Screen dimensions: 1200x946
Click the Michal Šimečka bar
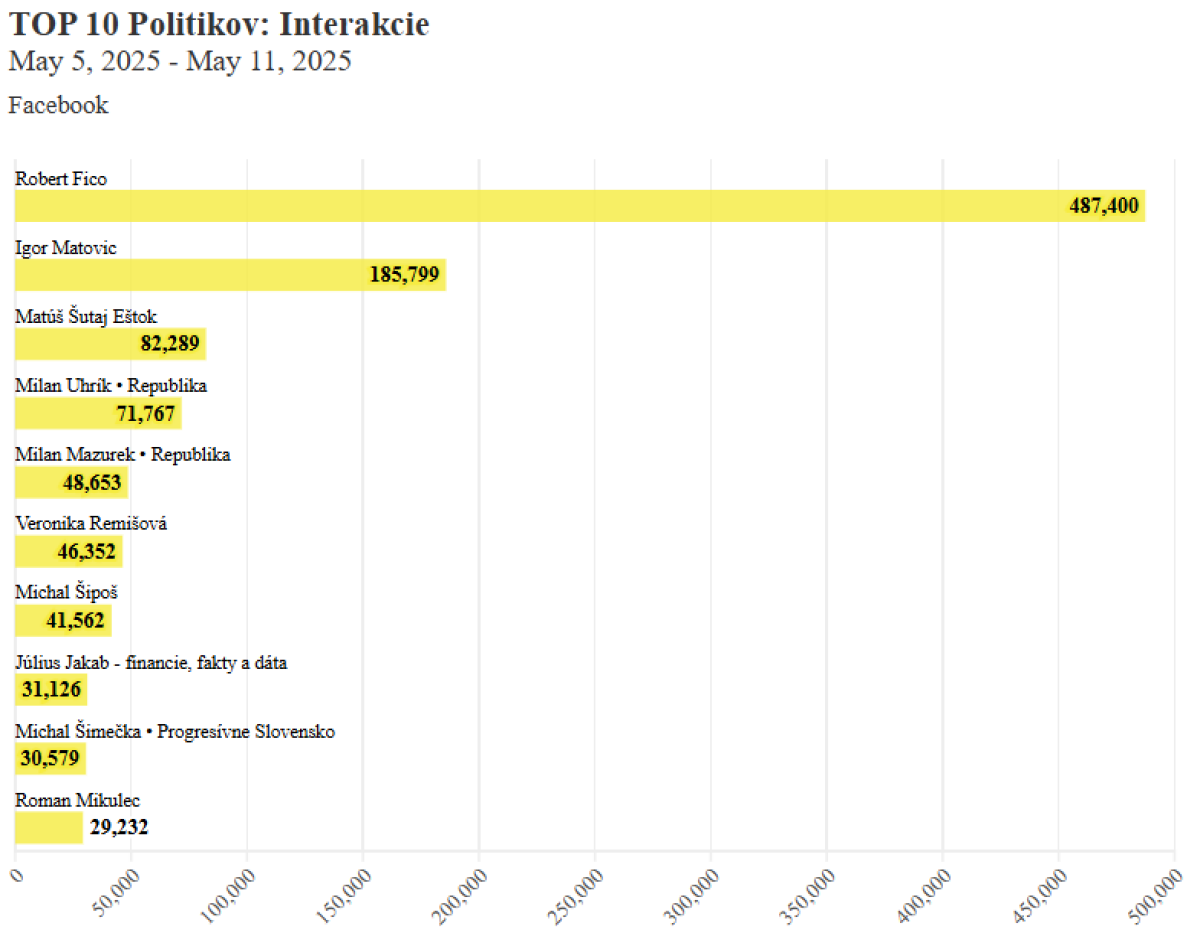pyautogui.click(x=50, y=758)
